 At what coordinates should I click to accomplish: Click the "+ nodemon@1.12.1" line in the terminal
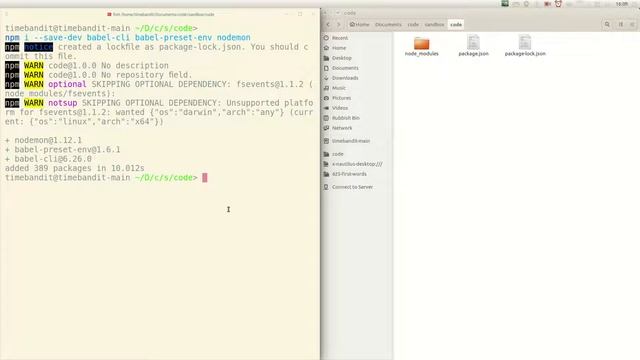(x=43, y=140)
